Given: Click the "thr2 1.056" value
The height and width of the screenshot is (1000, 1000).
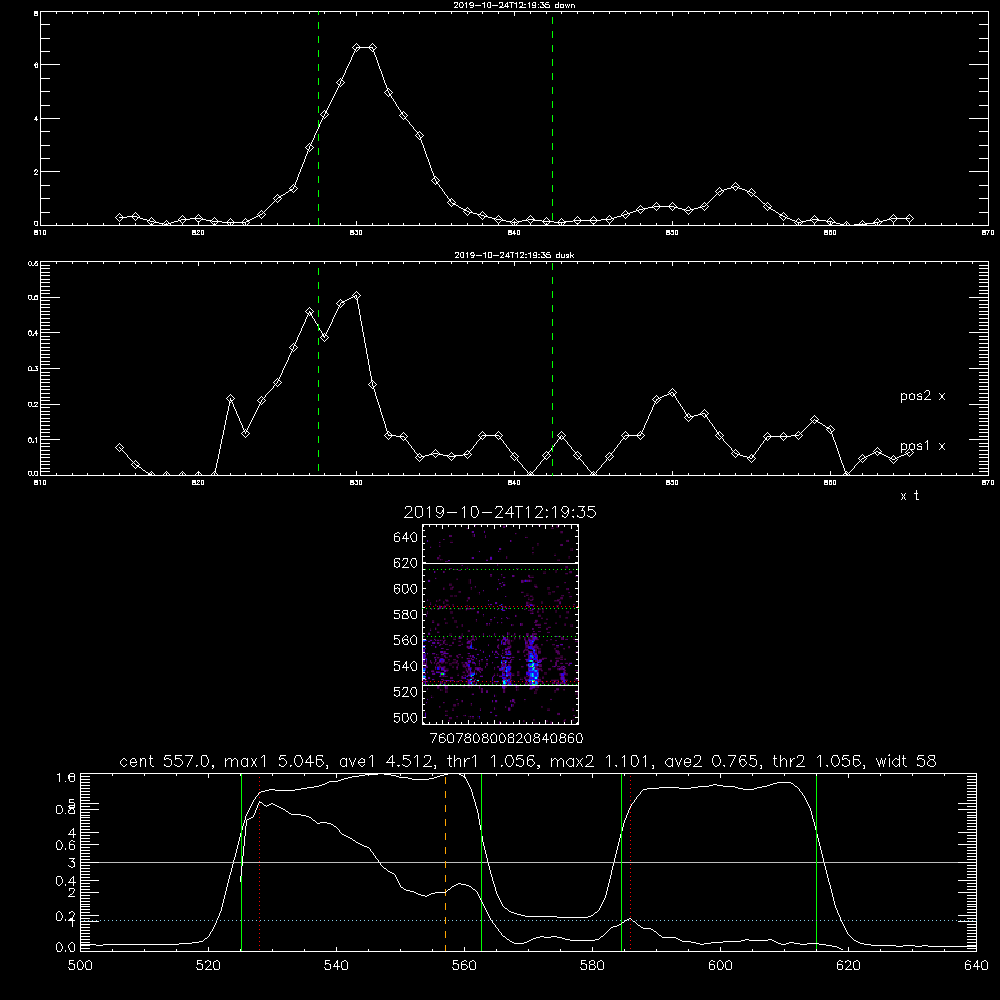Looking at the screenshot, I should [x=818, y=761].
